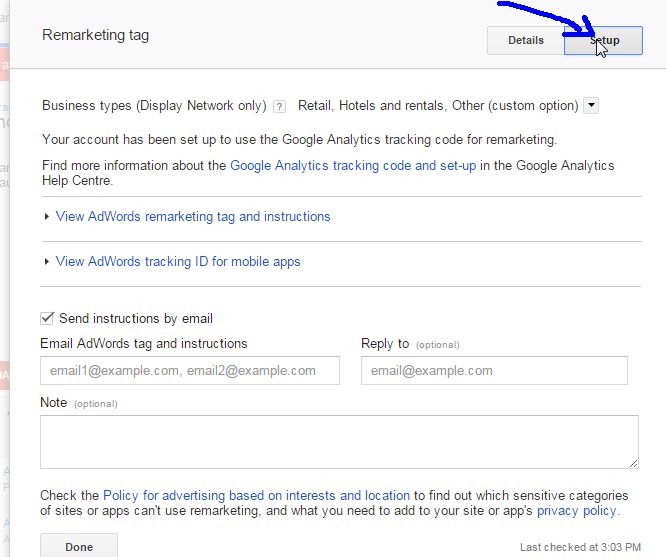The width and height of the screenshot is (666, 557).
Task: Open Google Analytics tracking code and set-up link
Action: [353, 165]
